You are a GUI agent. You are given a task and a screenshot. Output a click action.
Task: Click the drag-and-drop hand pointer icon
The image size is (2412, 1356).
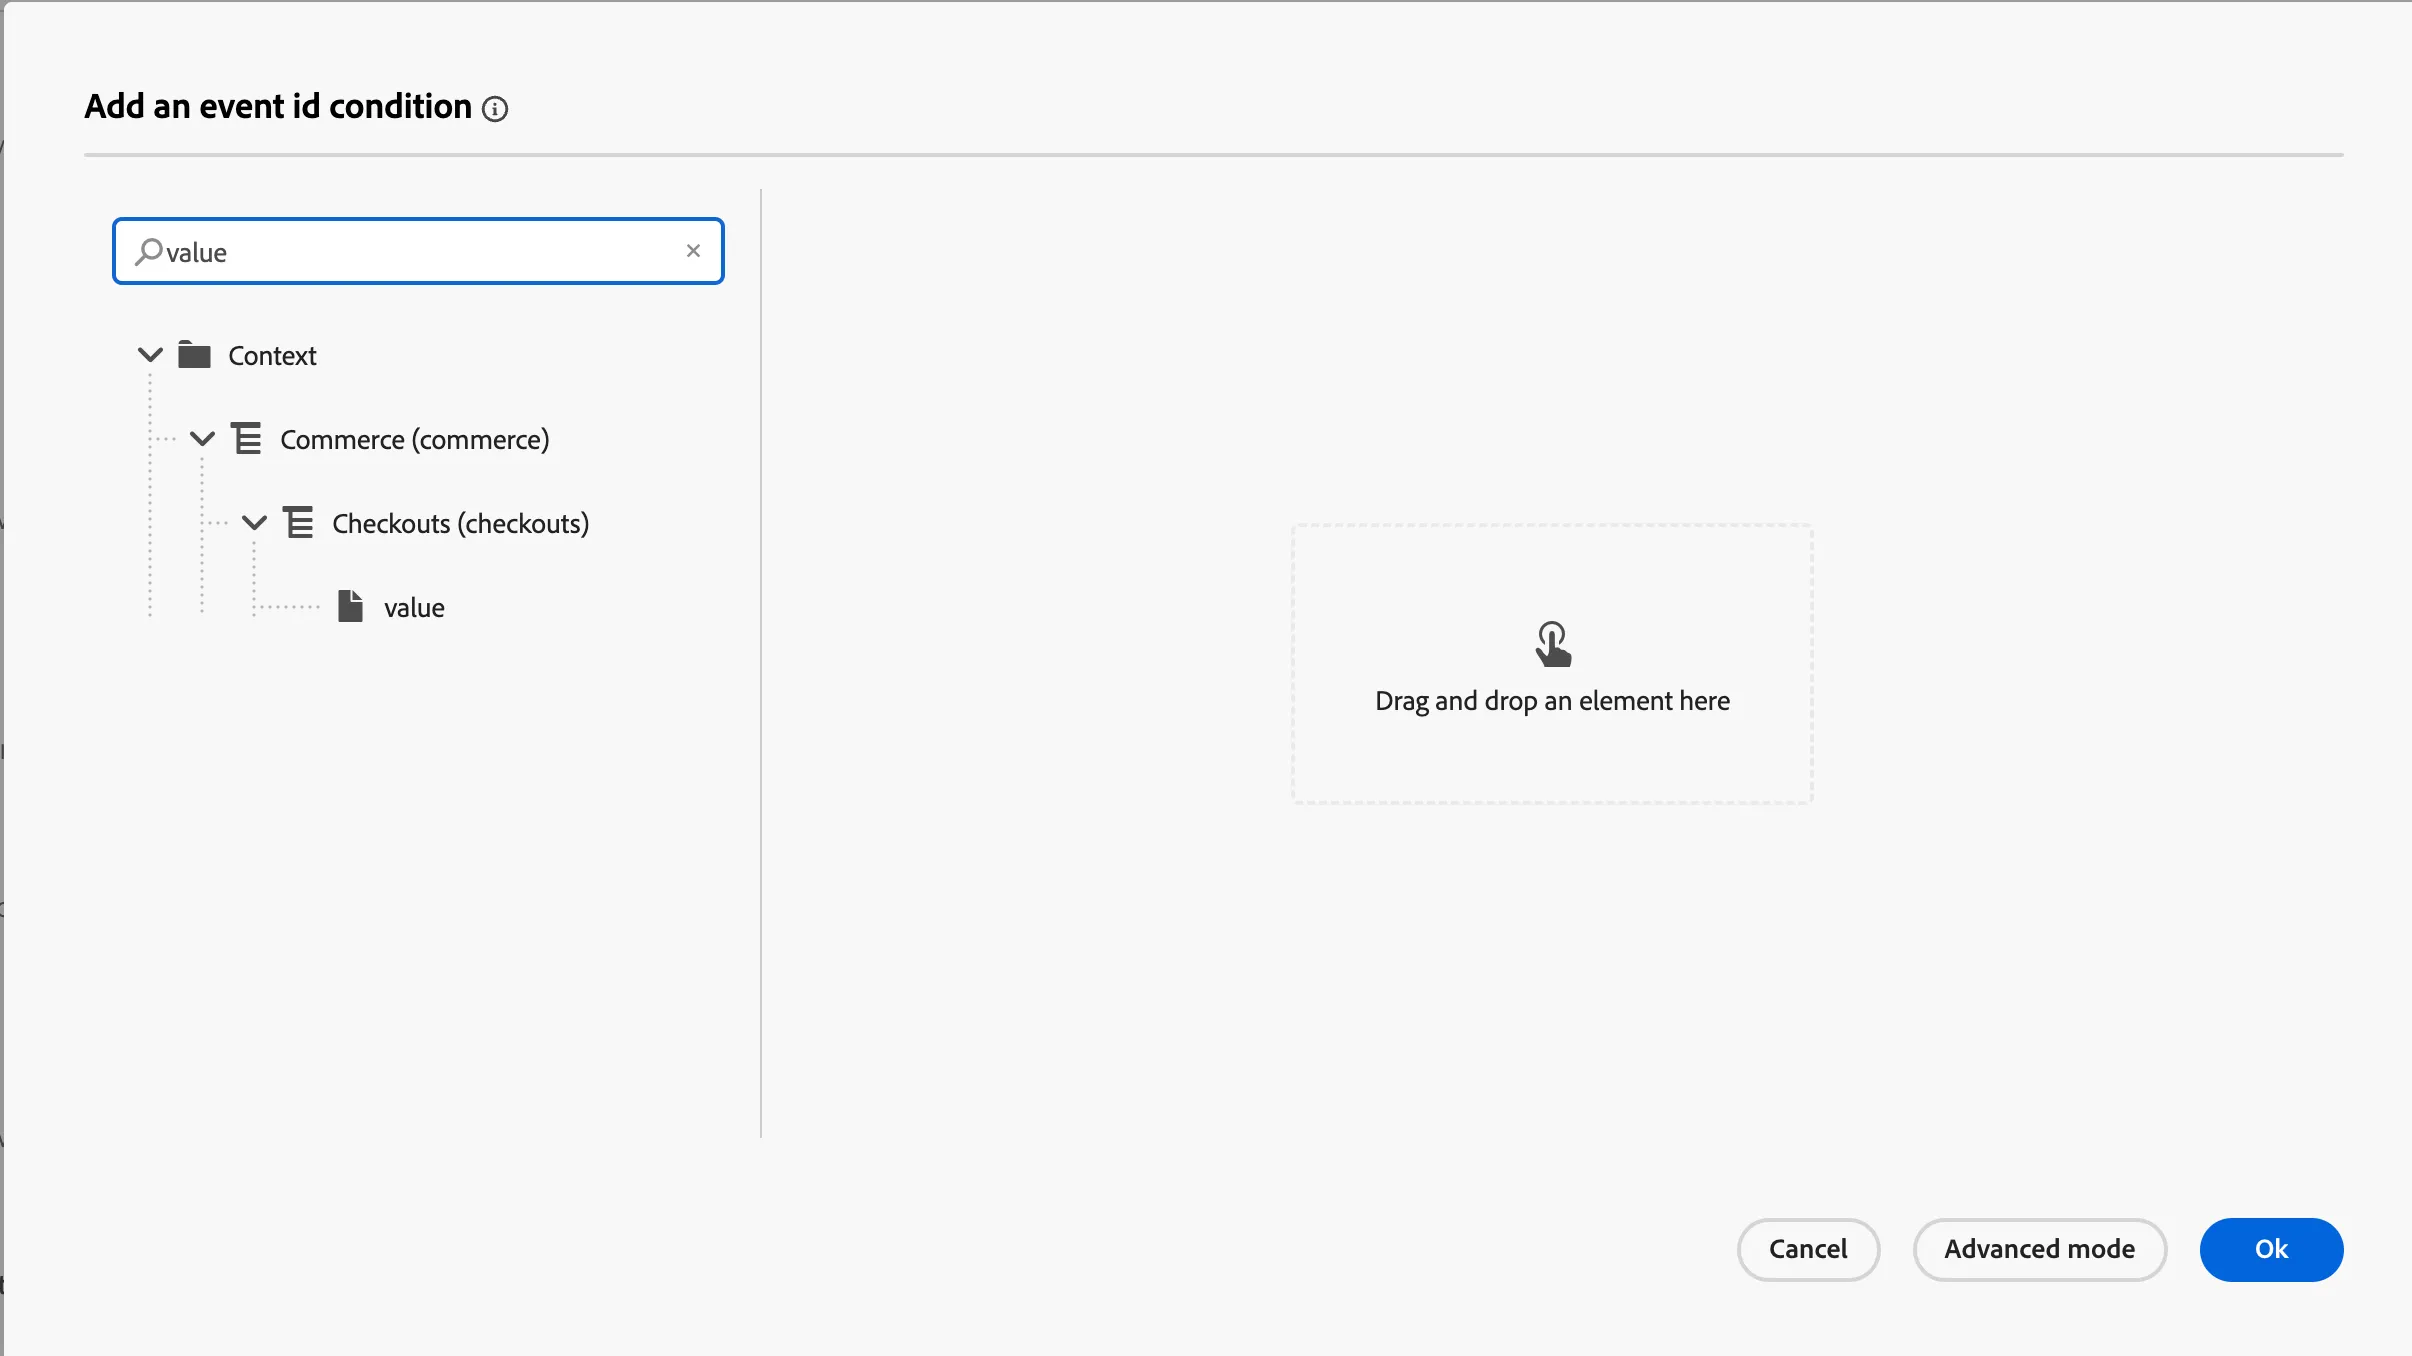tap(1553, 644)
